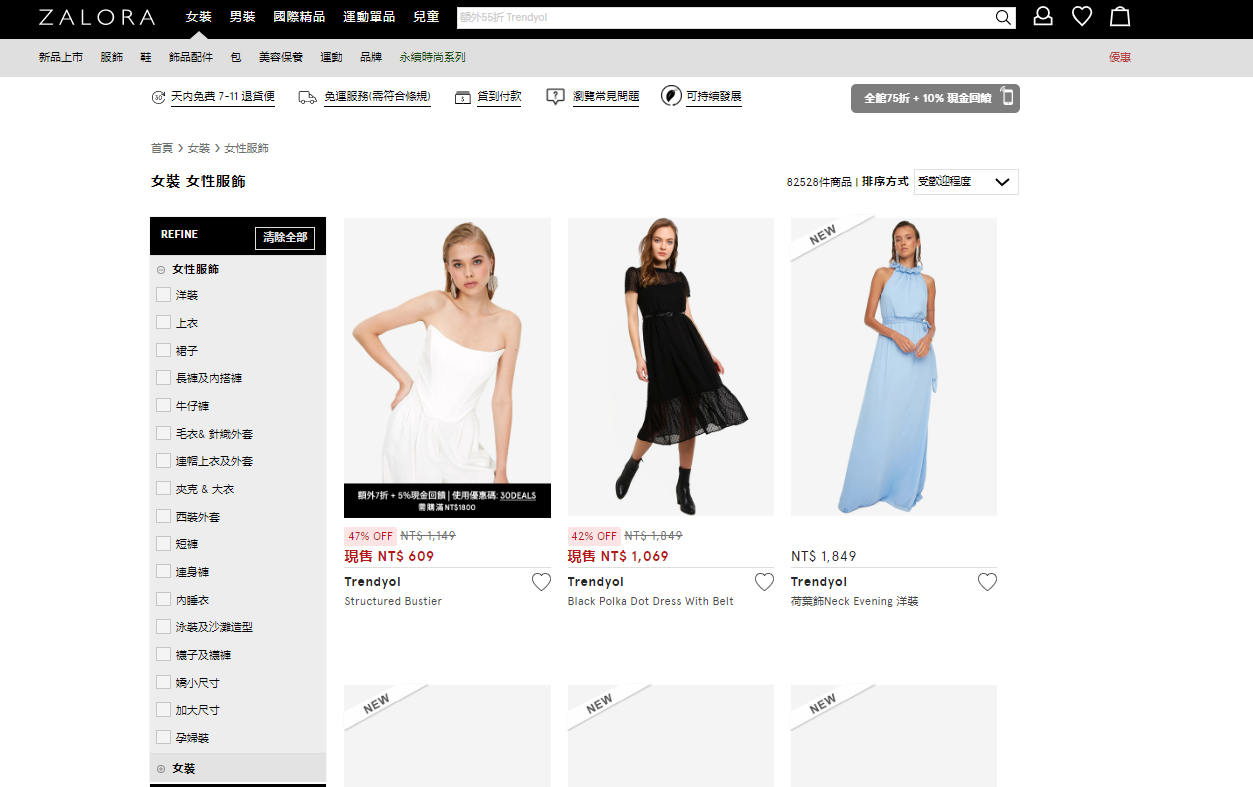Add Structured Bustier to wishlist
Screen dimensions: 1253x787
click(x=541, y=582)
